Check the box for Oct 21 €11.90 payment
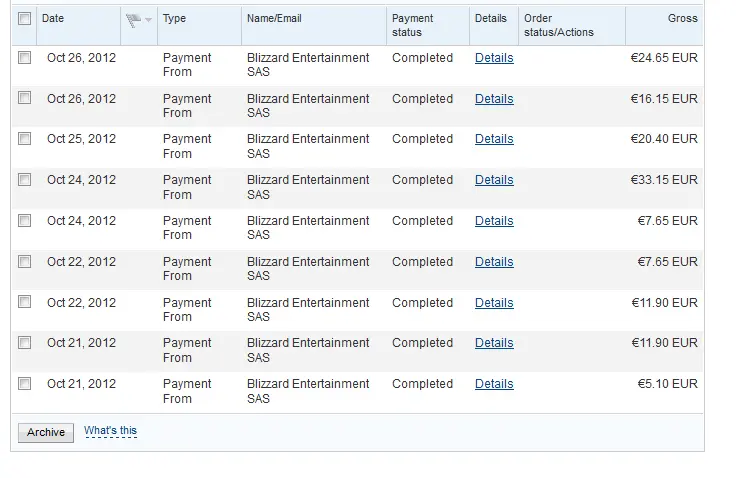Screen dimensions: 742x478 tap(25, 343)
